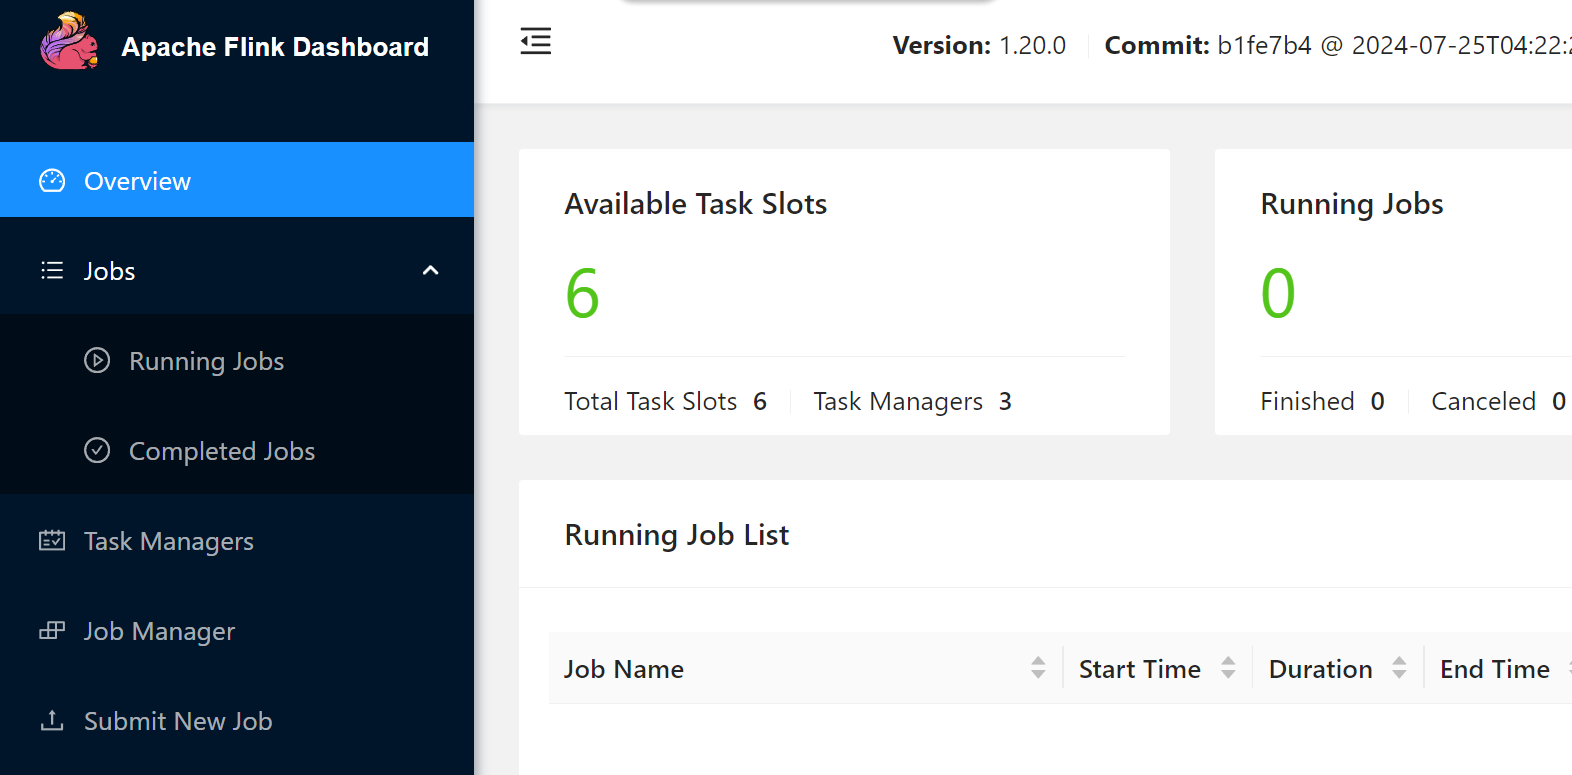1572x775 pixels.
Task: Click the End Time column header
Action: coord(1495,669)
